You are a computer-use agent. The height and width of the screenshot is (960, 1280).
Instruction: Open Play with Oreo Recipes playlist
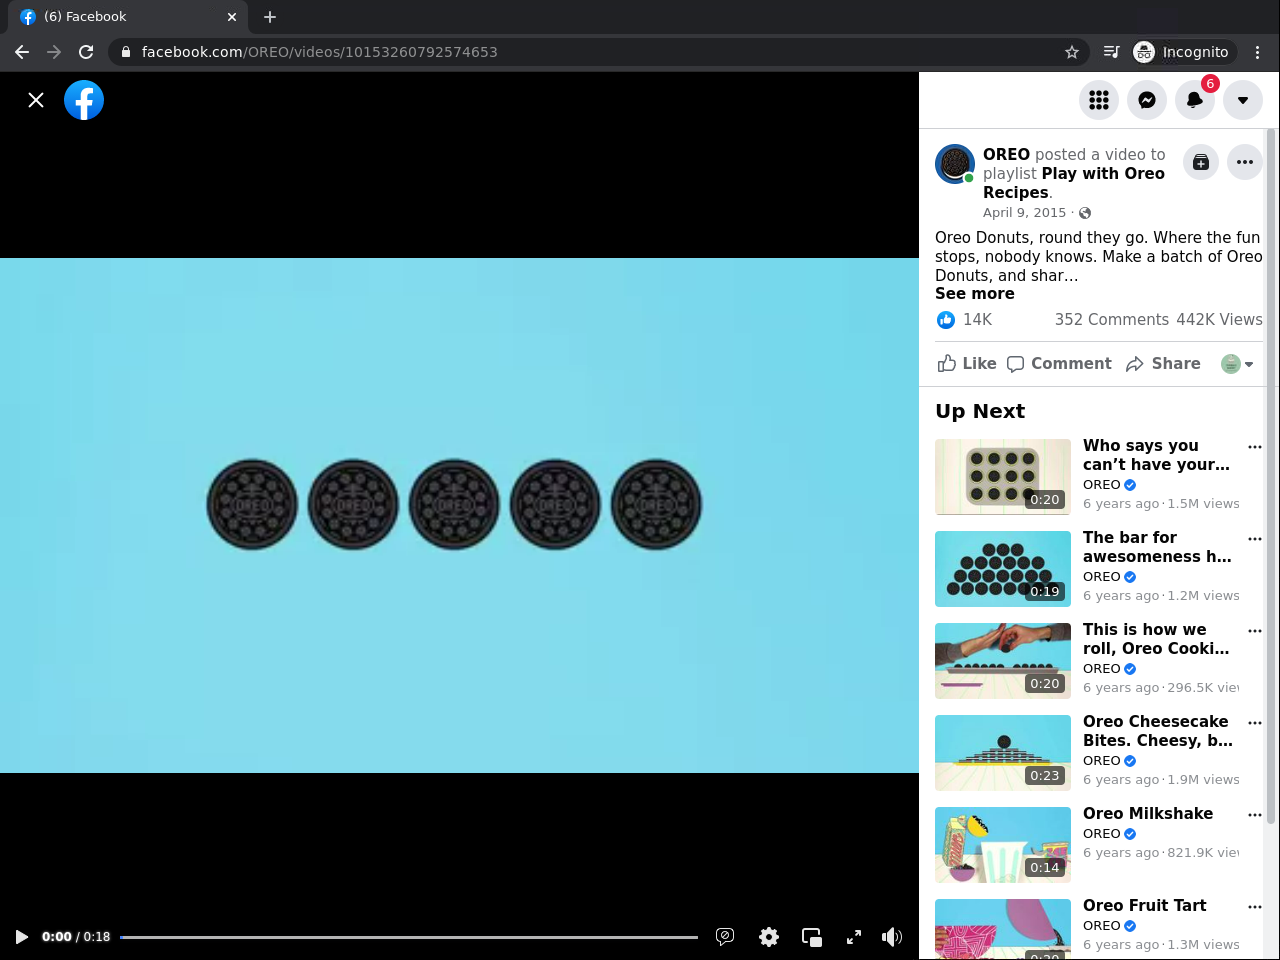(1074, 183)
